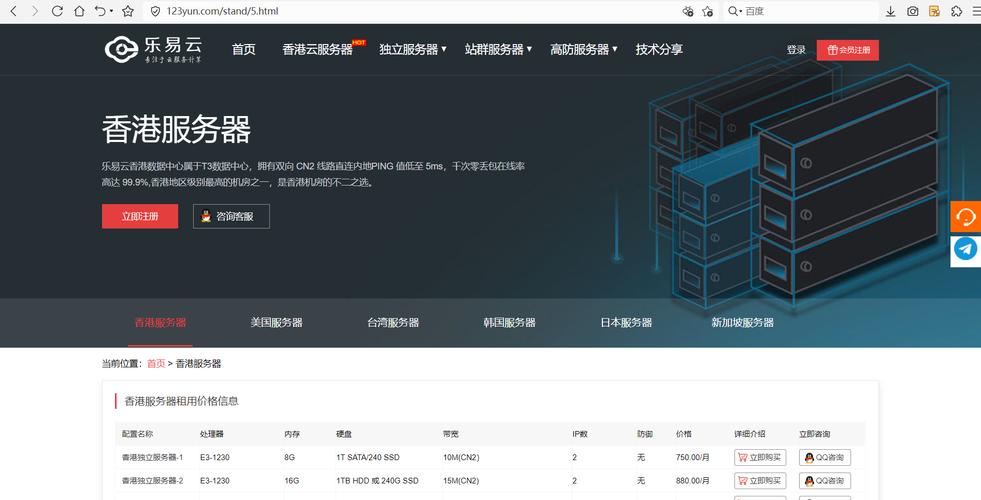This screenshot has width=981, height=500.
Task: Select the 新加坡服务器 tab
Action: [743, 323]
